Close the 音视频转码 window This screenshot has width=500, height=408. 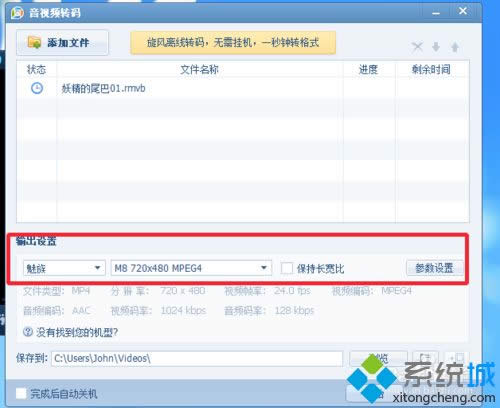pos(463,11)
